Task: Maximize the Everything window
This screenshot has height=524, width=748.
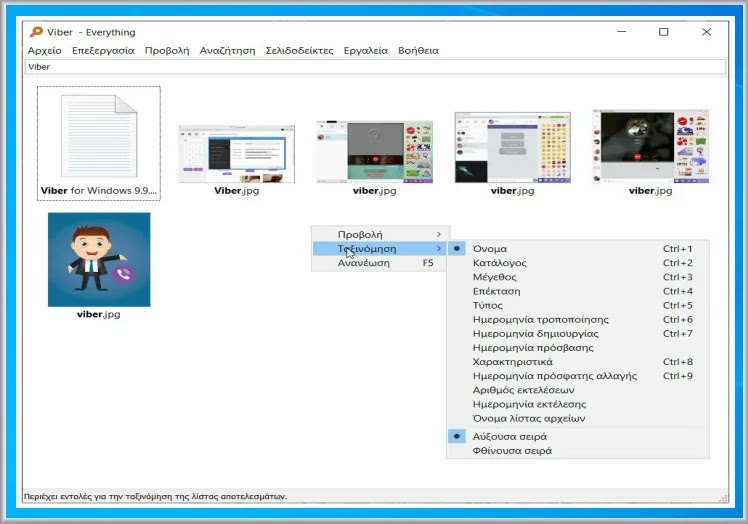Action: [664, 32]
